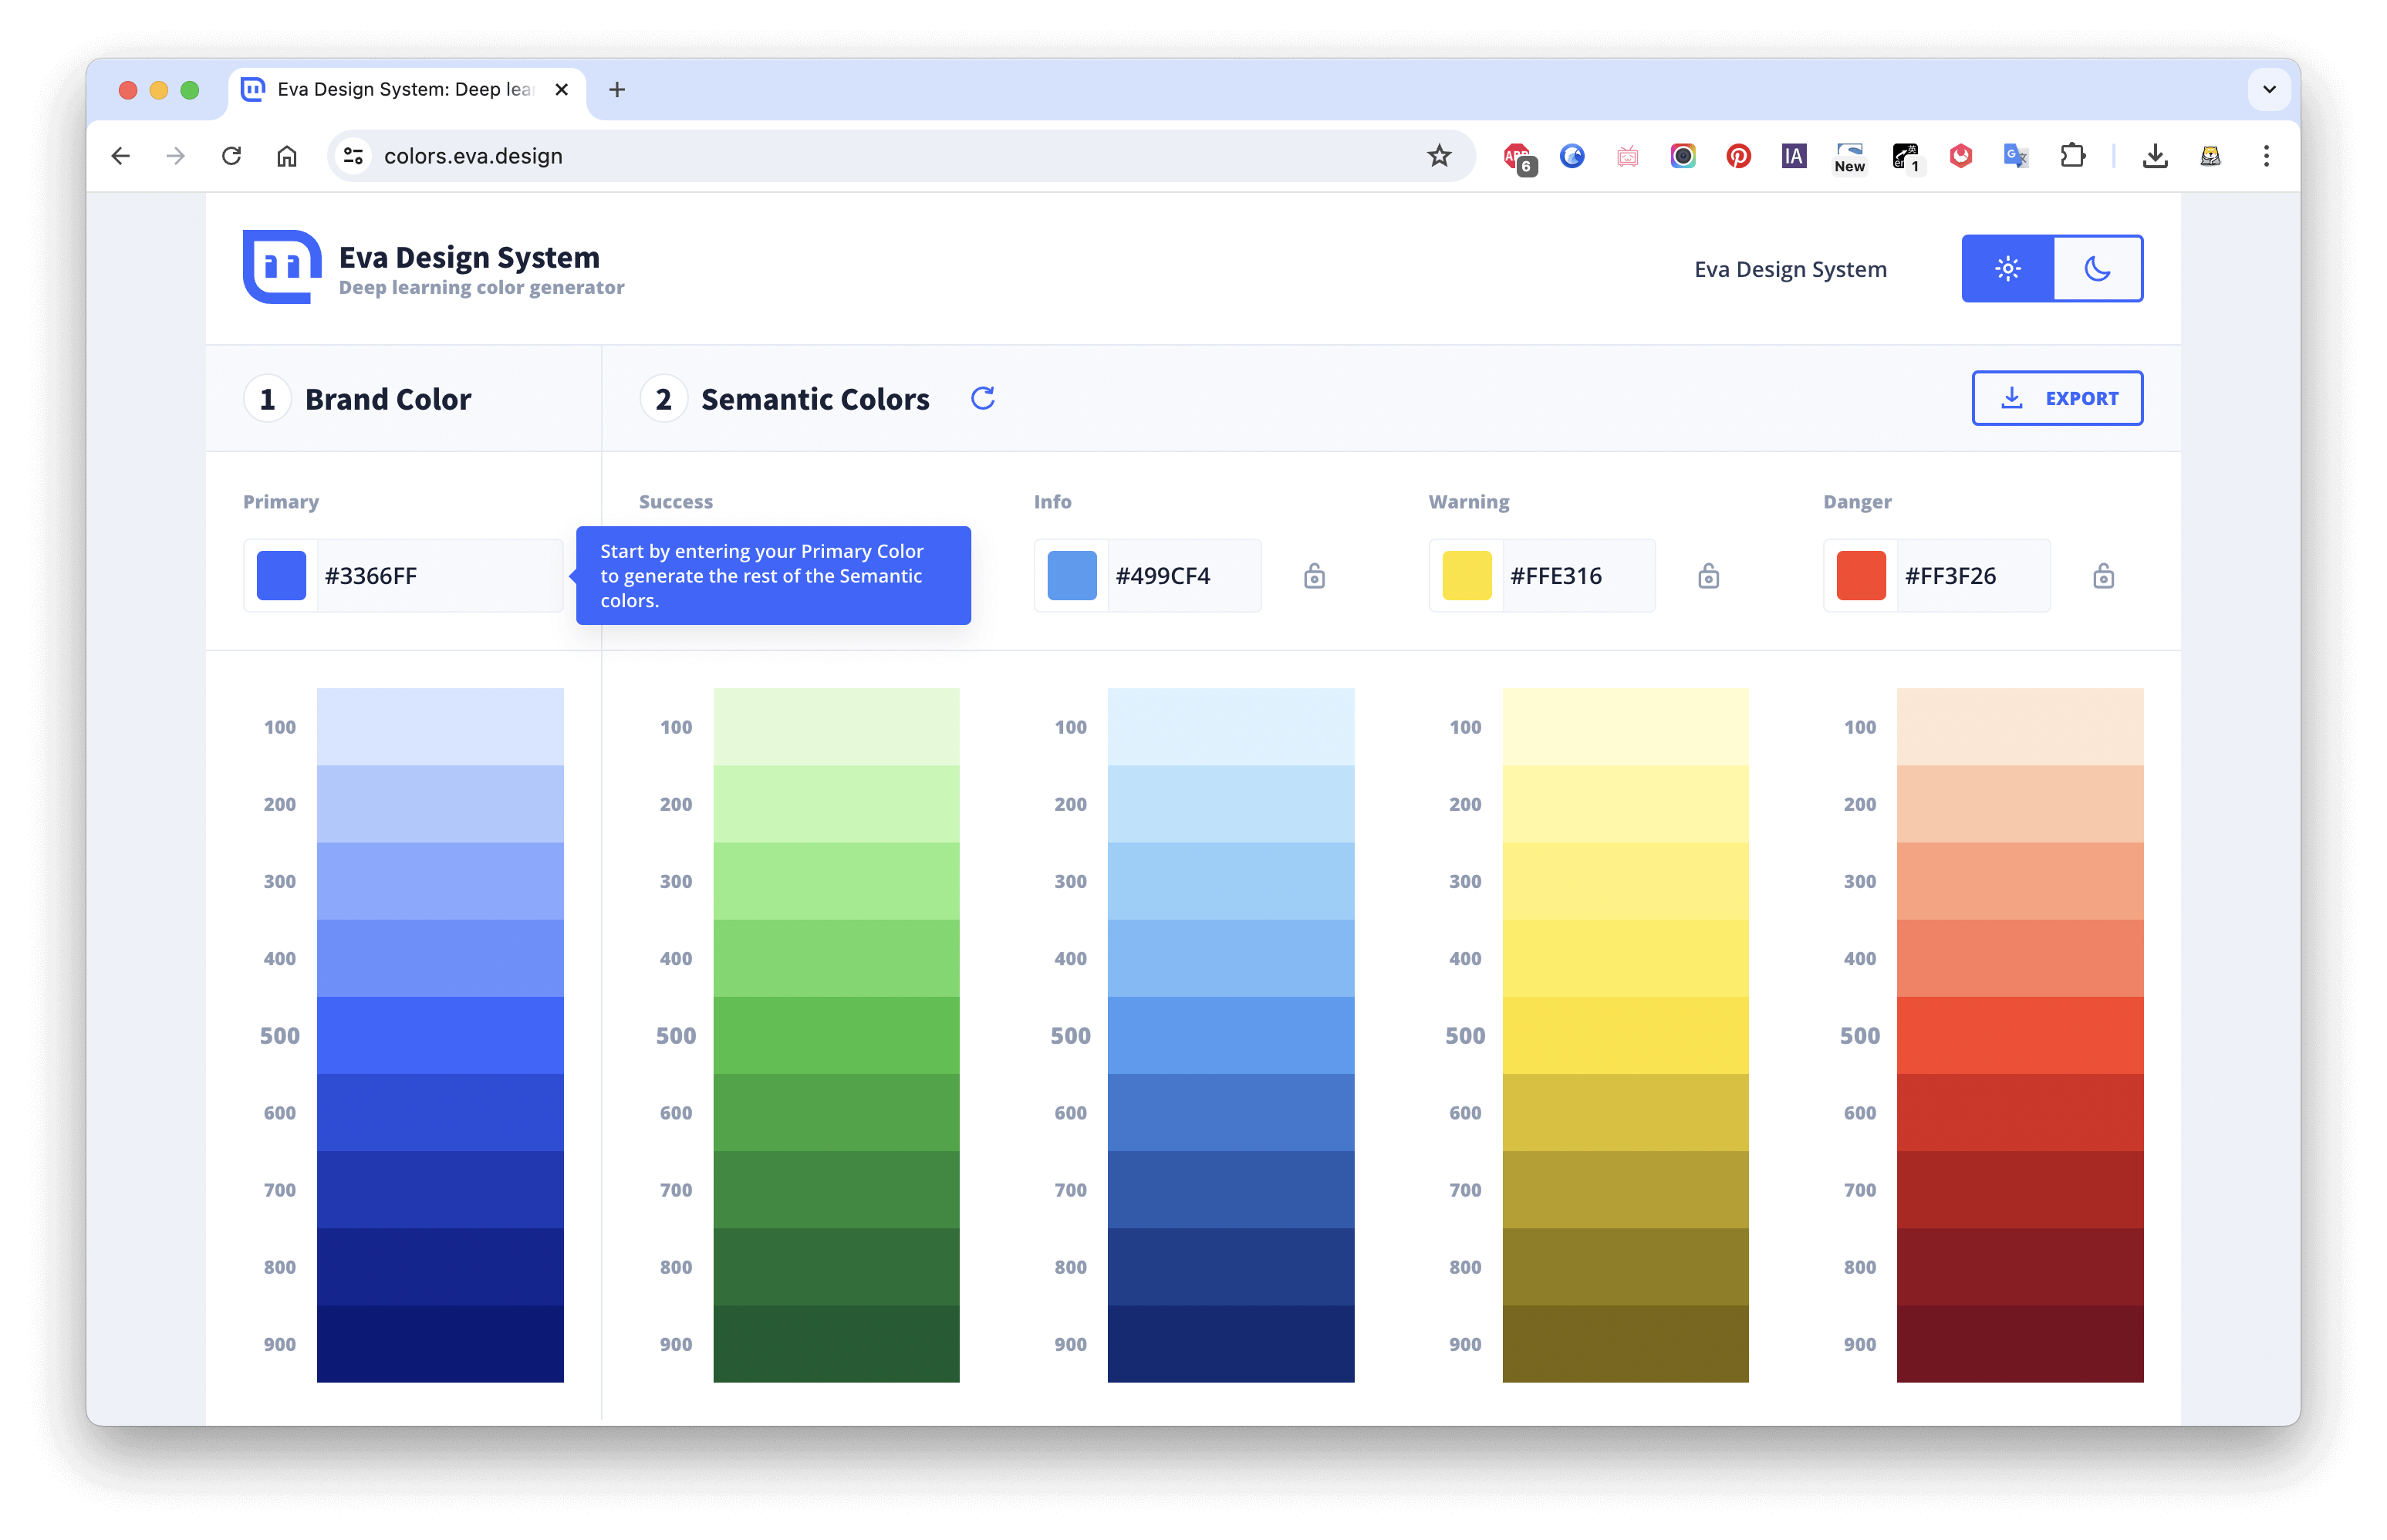Open the extension labeled New
Image resolution: width=2387 pixels, height=1540 pixels.
[x=1849, y=157]
